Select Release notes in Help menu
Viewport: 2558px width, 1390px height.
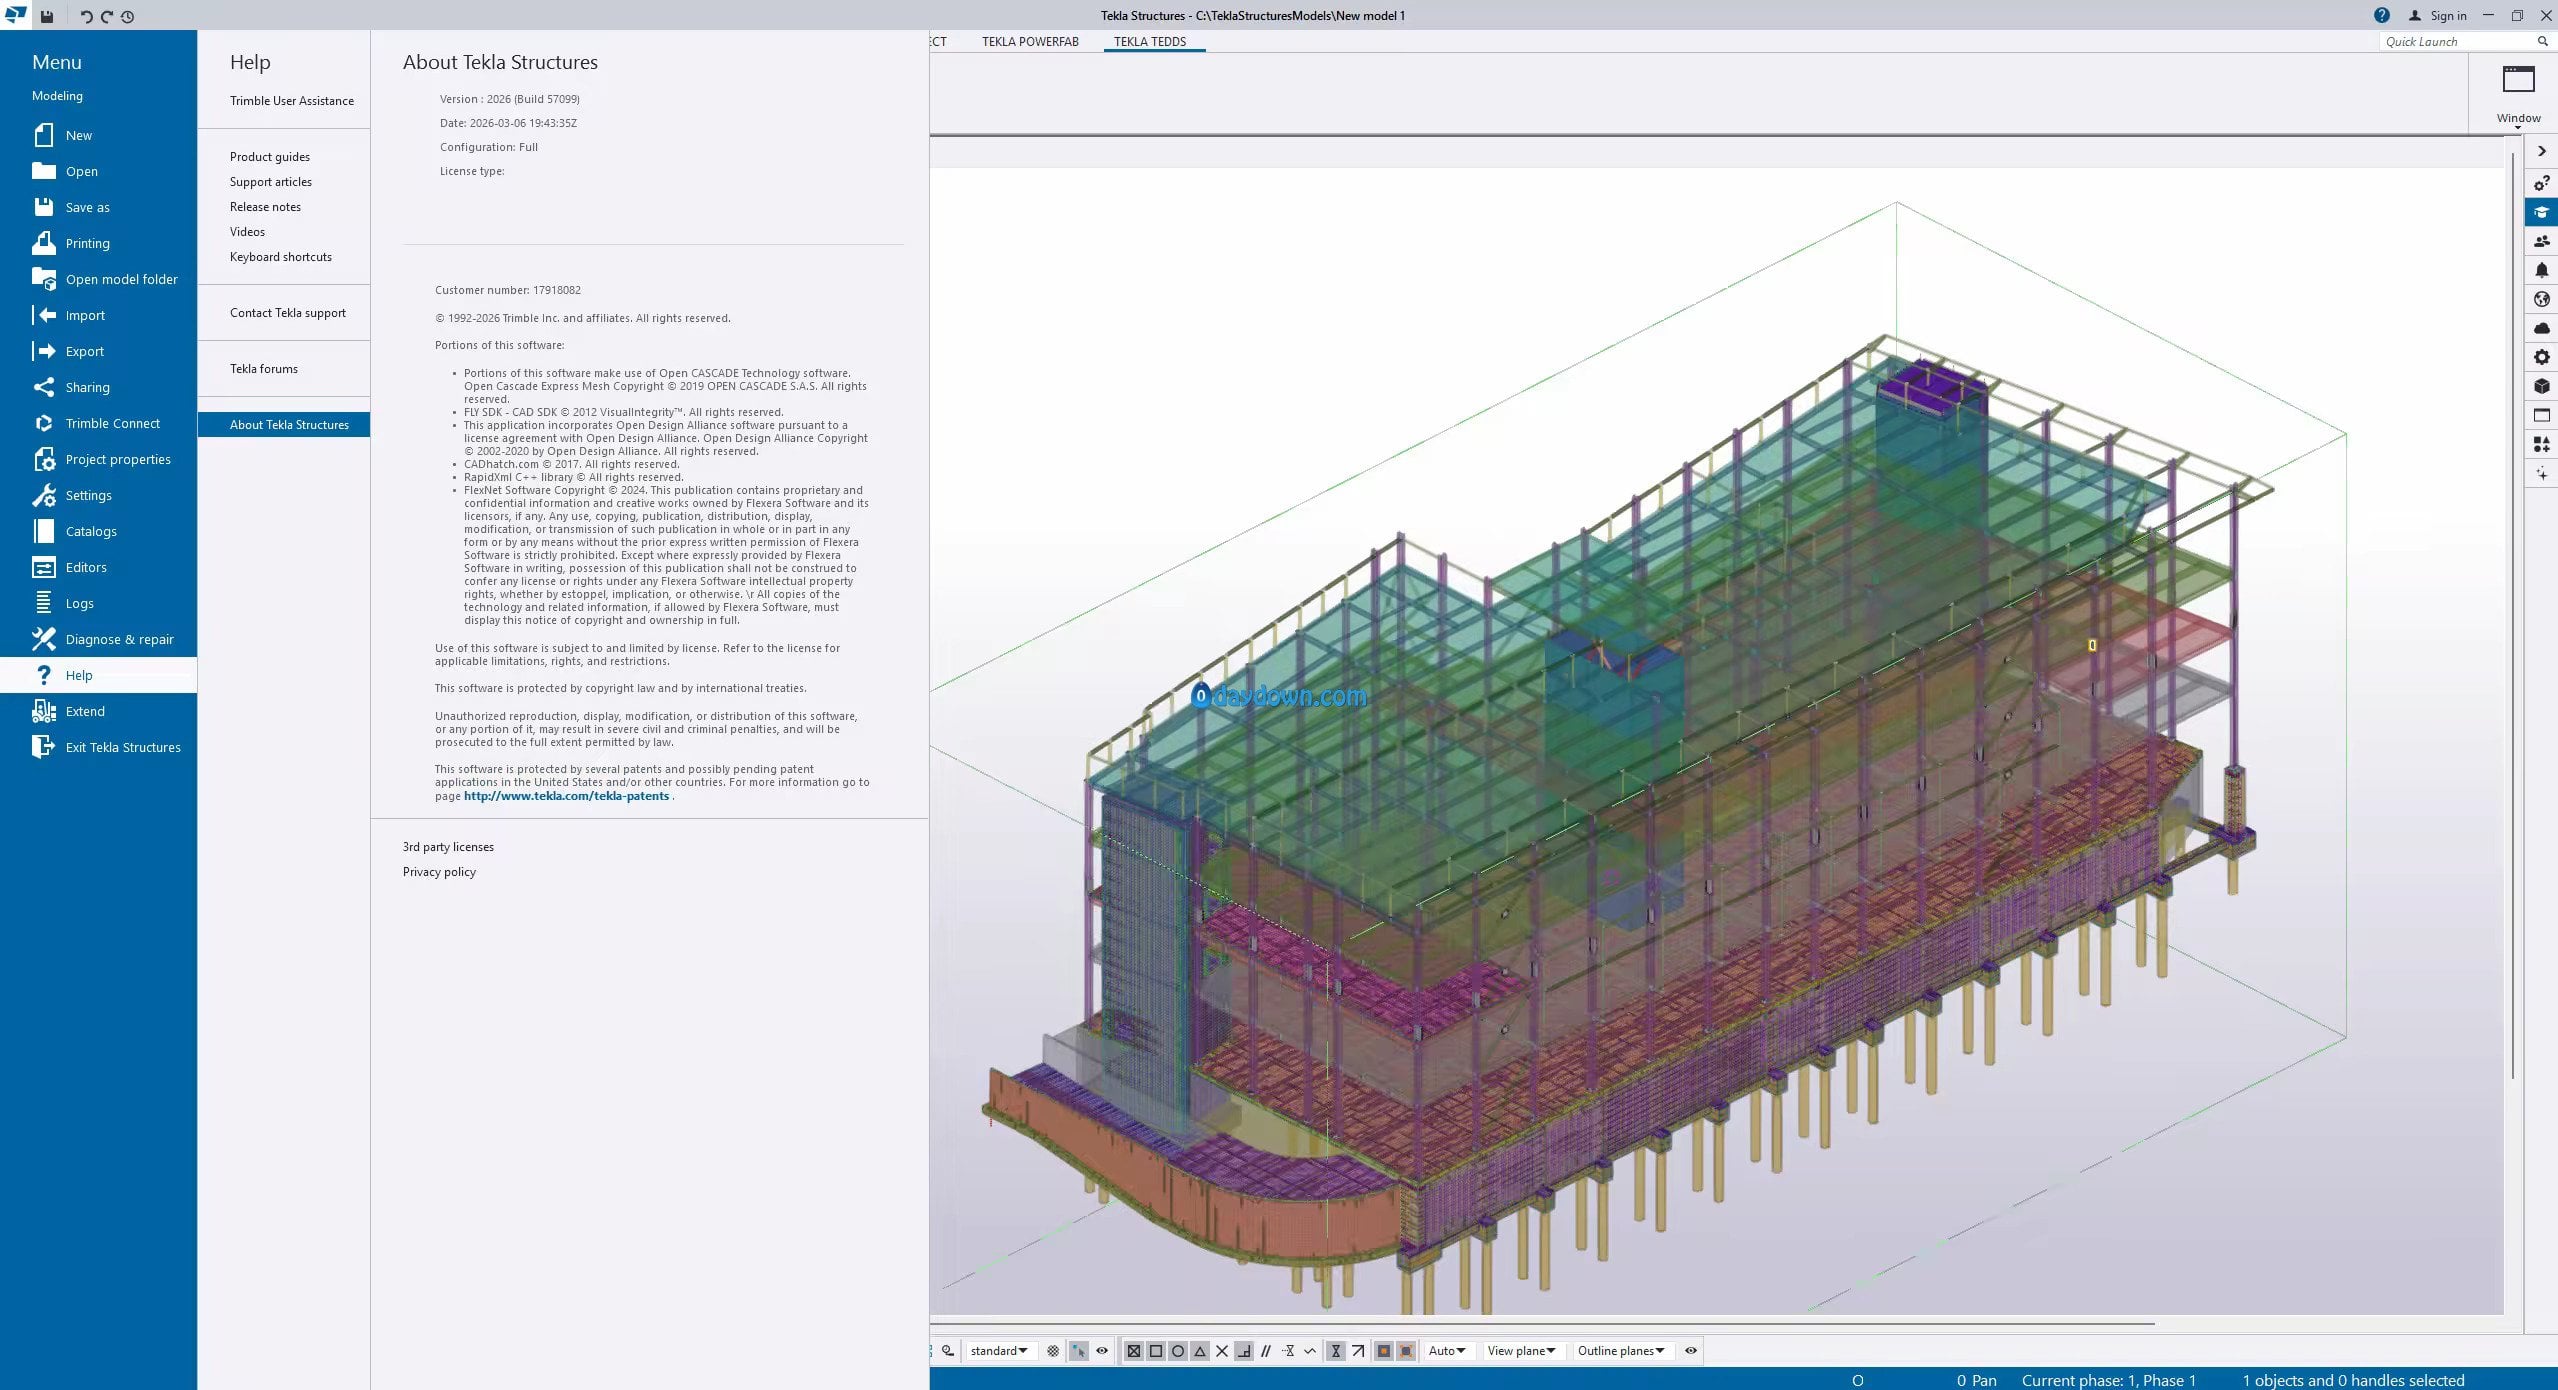[x=265, y=207]
